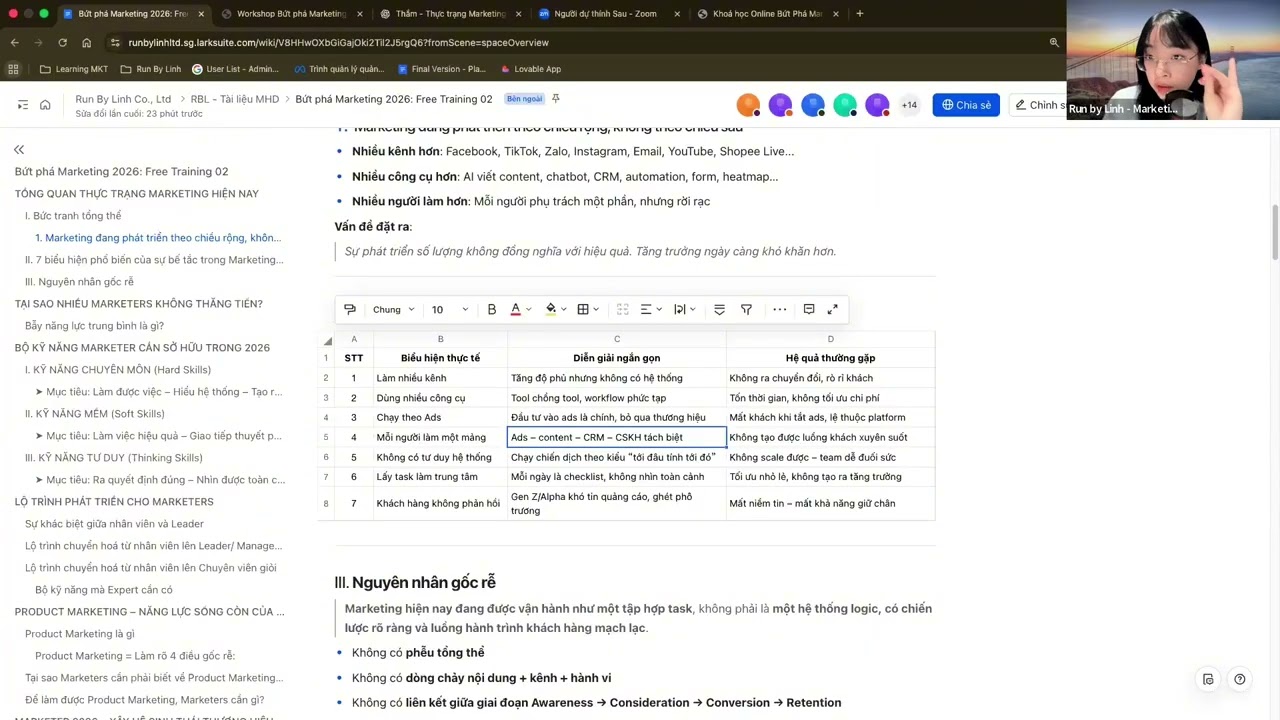Open the sidebar menu list icon
Screen dimensions: 1280x720
(x=23, y=105)
